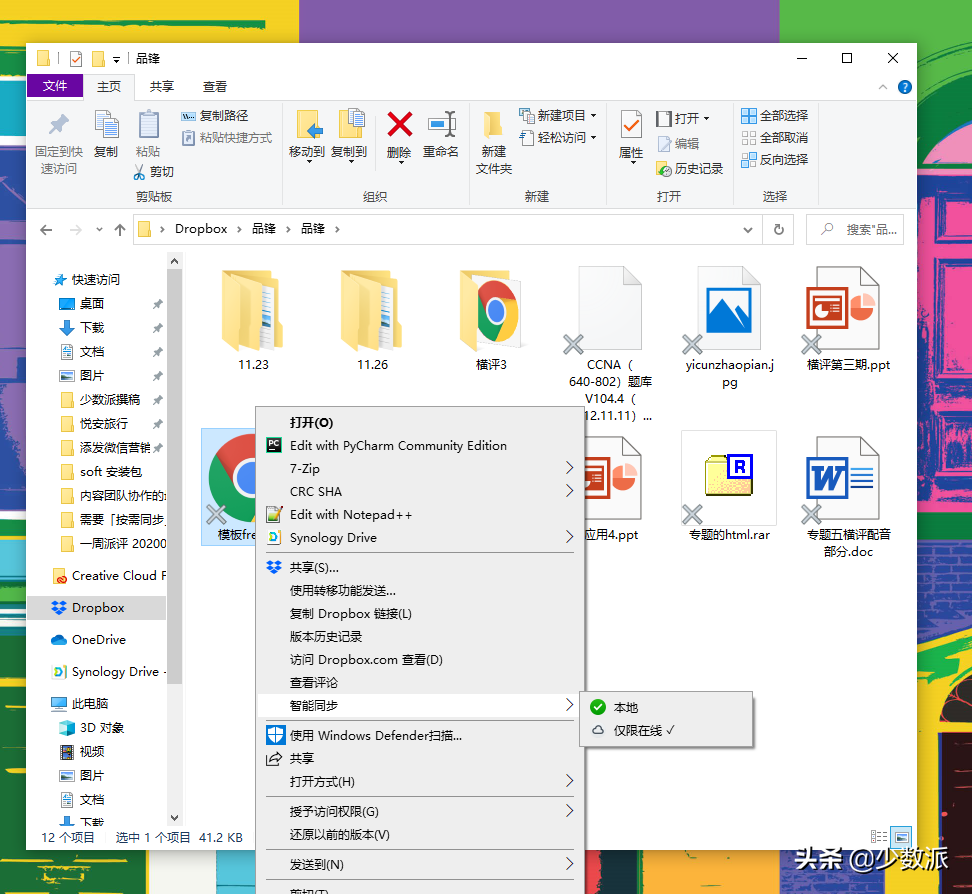Click the Rename icon in the ribbon
972x894 pixels.
[441, 124]
